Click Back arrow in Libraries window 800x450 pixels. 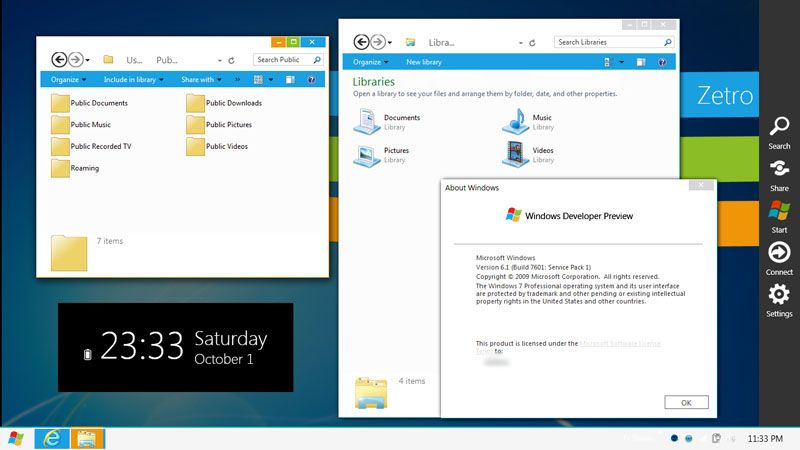[361, 42]
